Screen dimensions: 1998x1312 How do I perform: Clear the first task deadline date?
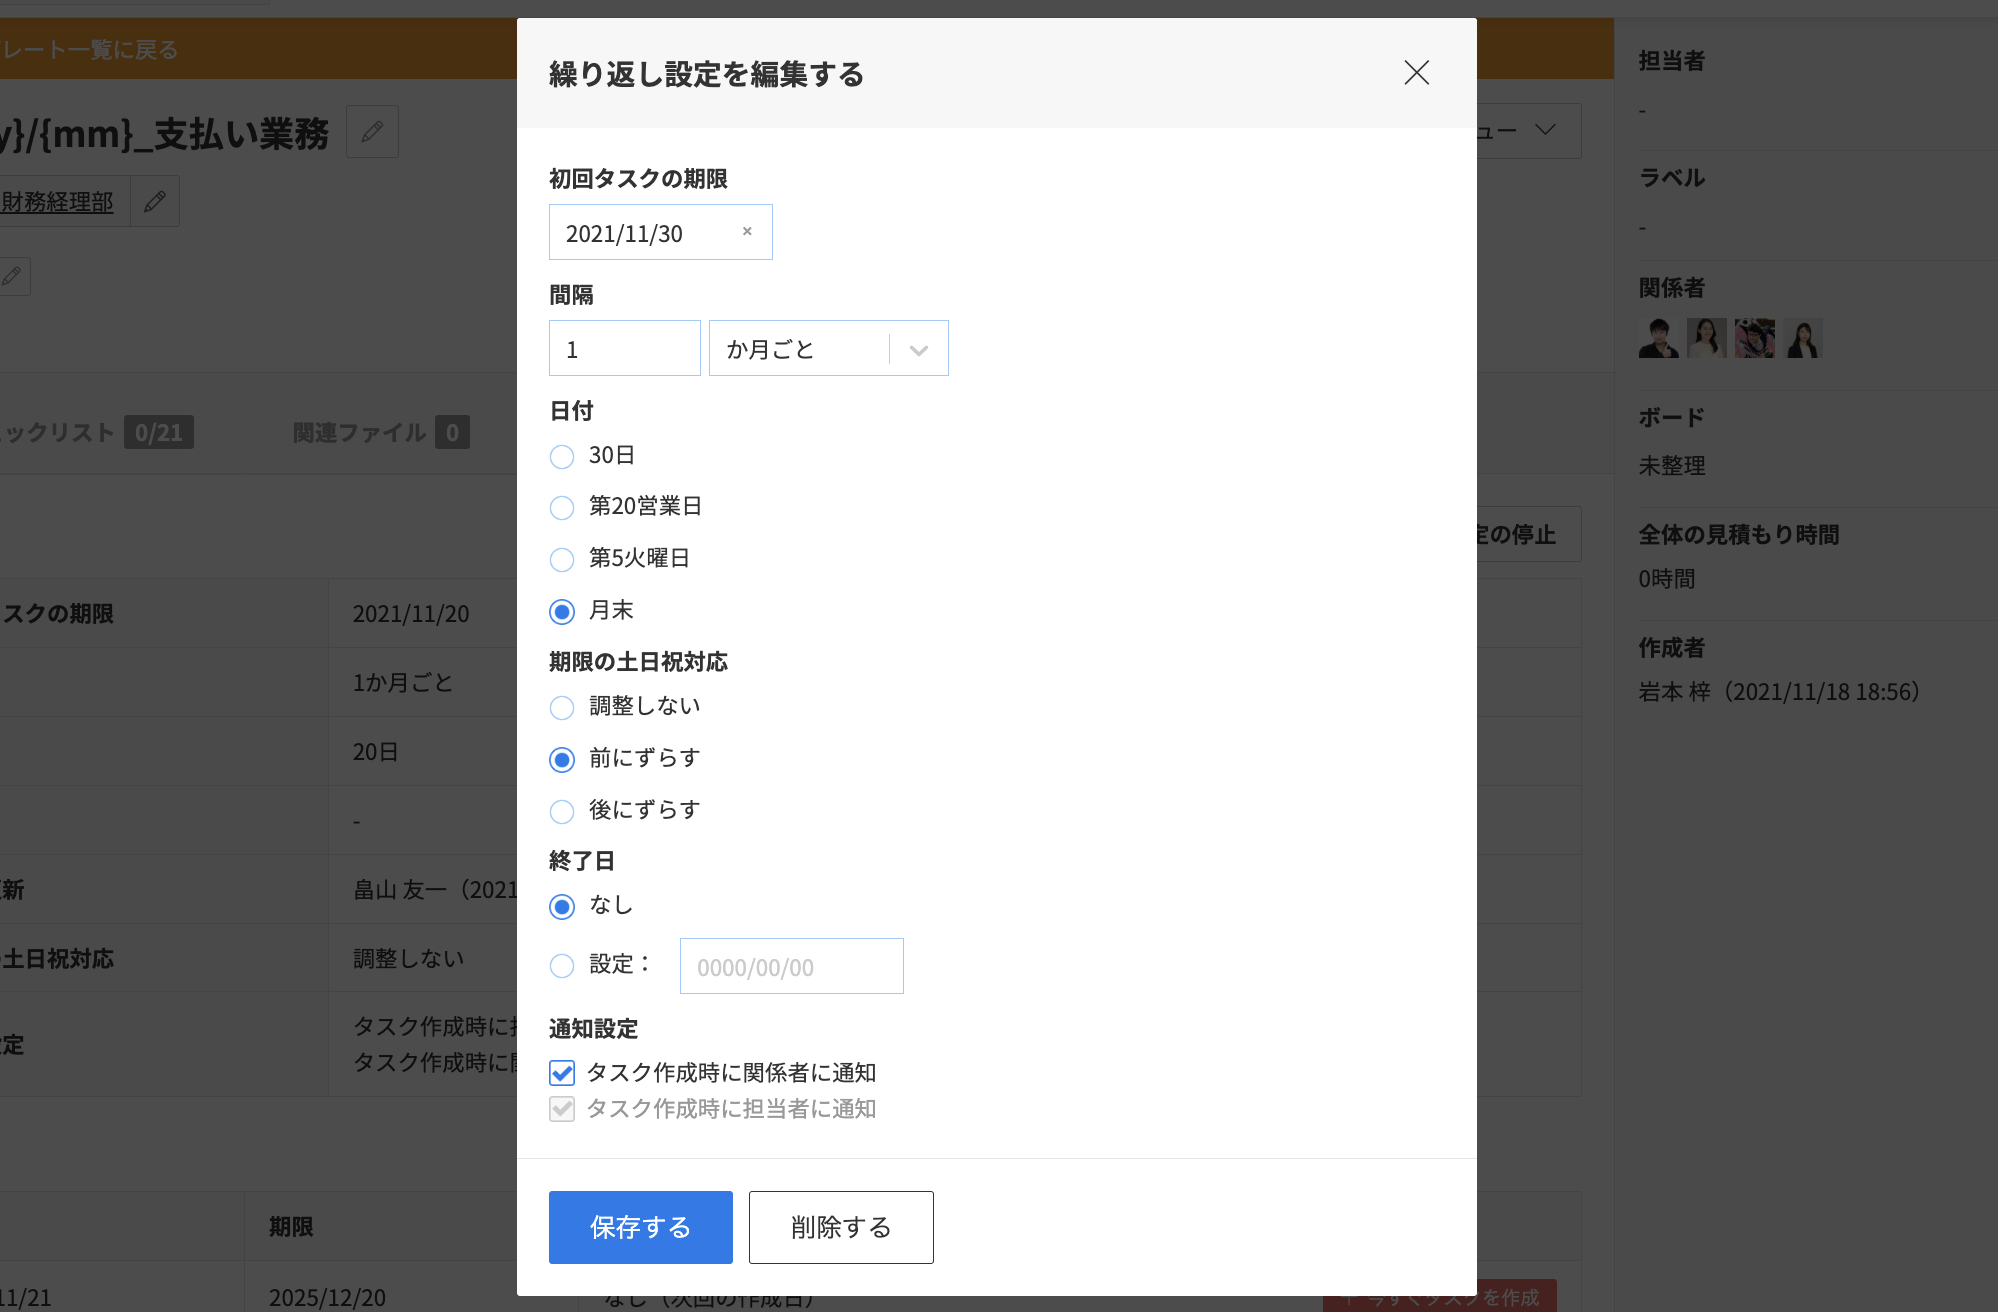coord(747,231)
